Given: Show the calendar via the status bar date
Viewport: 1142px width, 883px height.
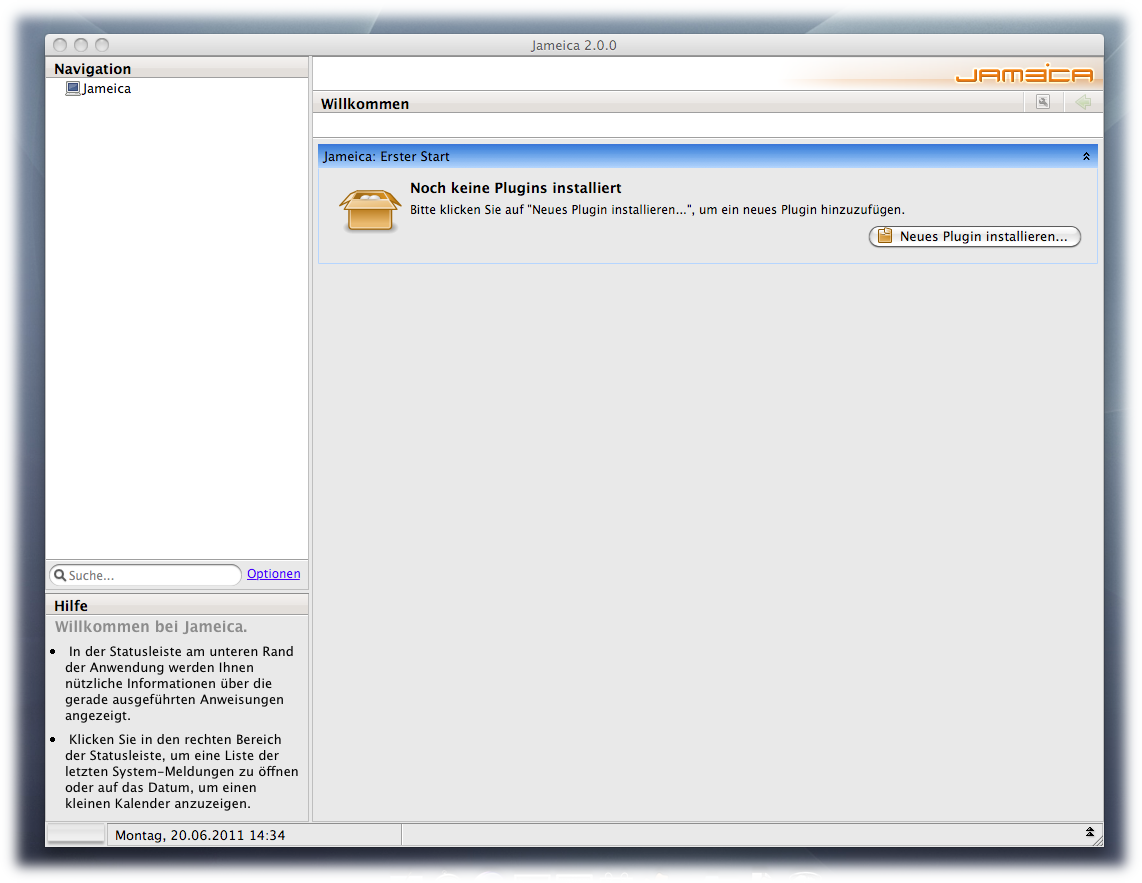Looking at the screenshot, I should point(200,835).
